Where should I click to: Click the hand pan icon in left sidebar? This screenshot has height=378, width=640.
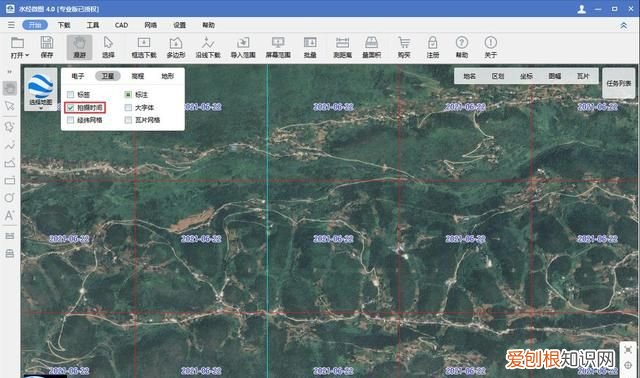point(10,88)
